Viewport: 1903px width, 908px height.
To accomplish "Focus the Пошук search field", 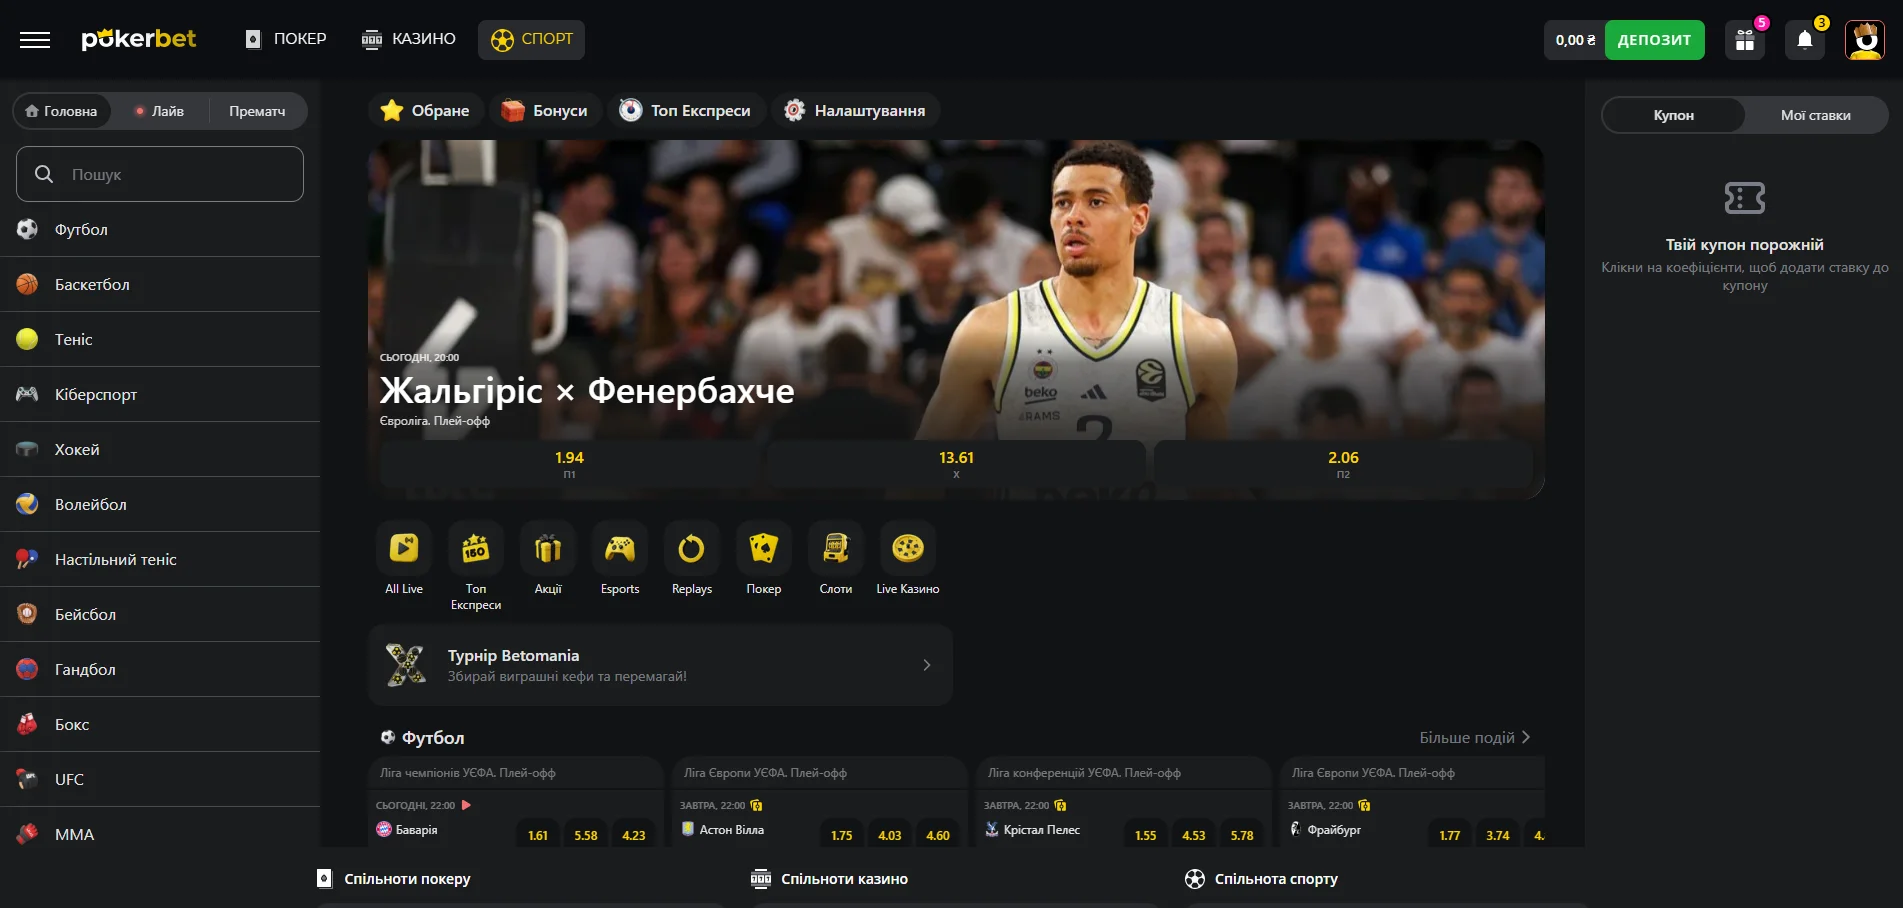I will tap(160, 174).
